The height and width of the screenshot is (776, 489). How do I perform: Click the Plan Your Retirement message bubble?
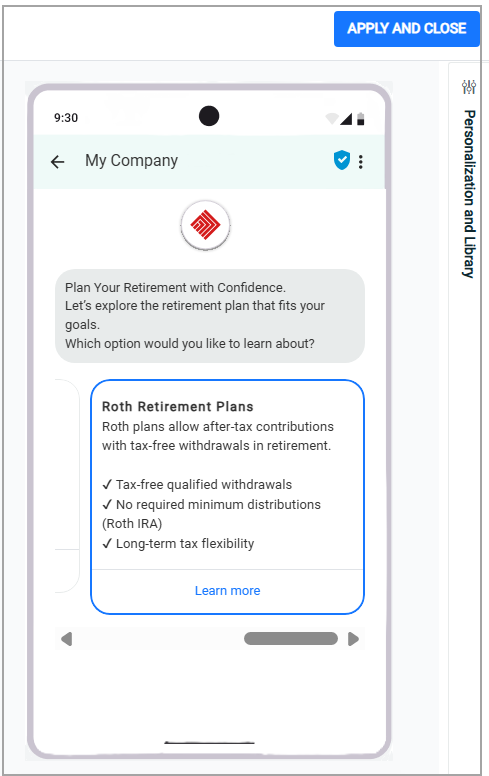pos(210,316)
